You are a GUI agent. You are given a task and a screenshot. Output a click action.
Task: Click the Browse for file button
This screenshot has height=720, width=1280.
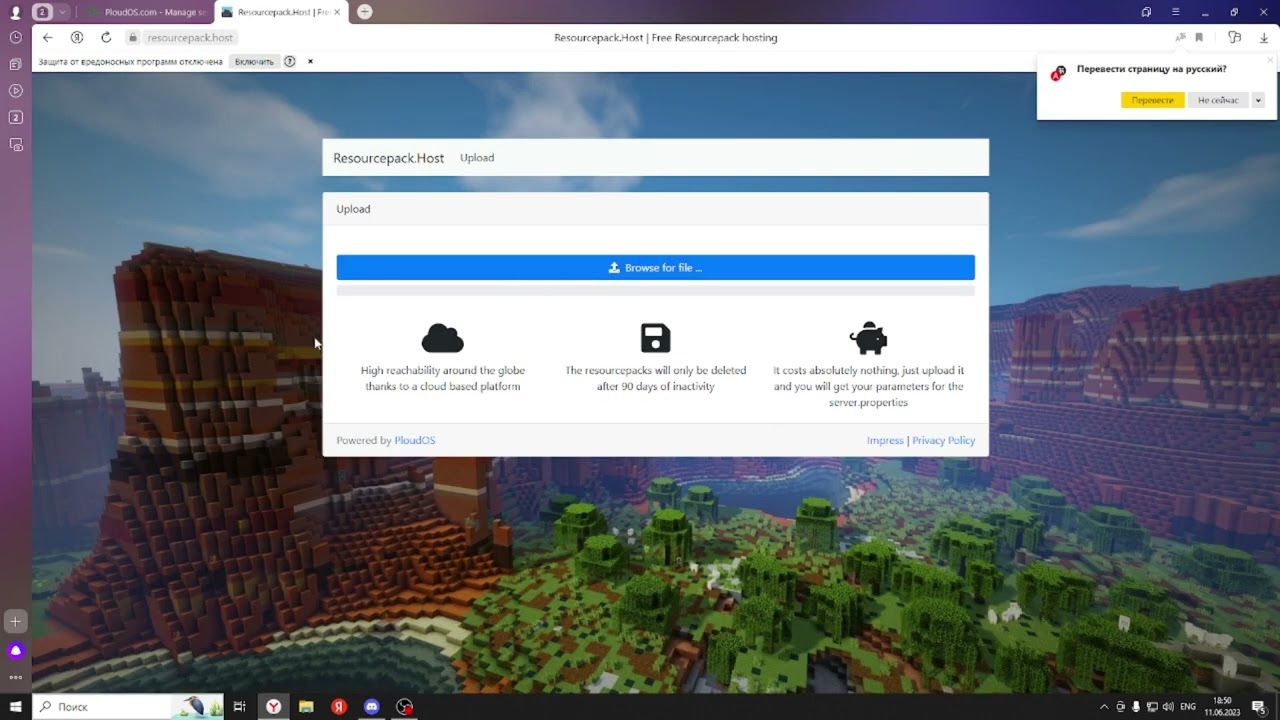tap(655, 268)
